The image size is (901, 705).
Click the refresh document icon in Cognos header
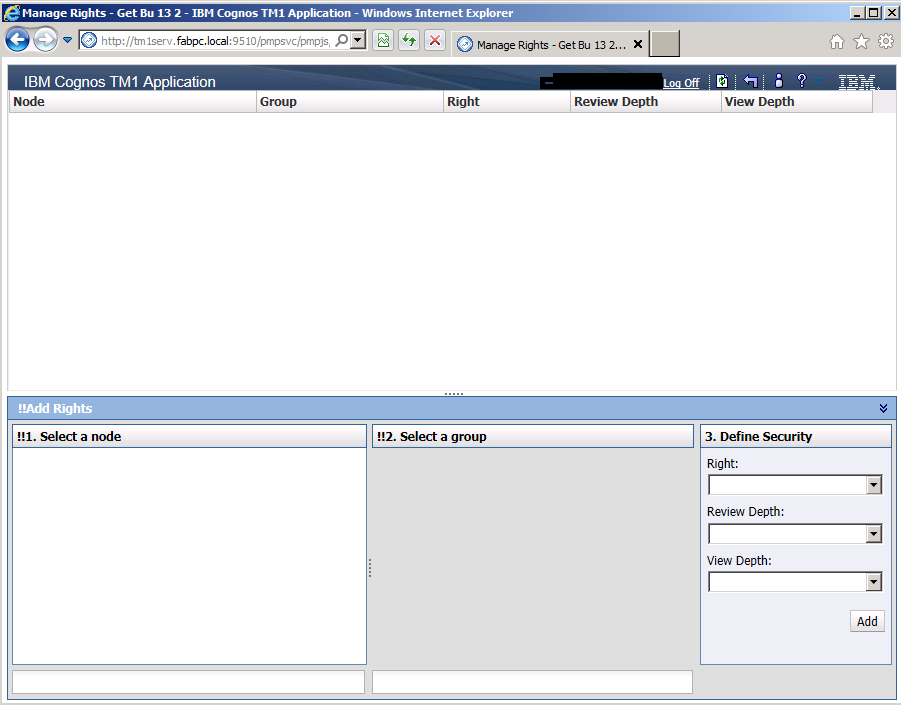pos(722,82)
